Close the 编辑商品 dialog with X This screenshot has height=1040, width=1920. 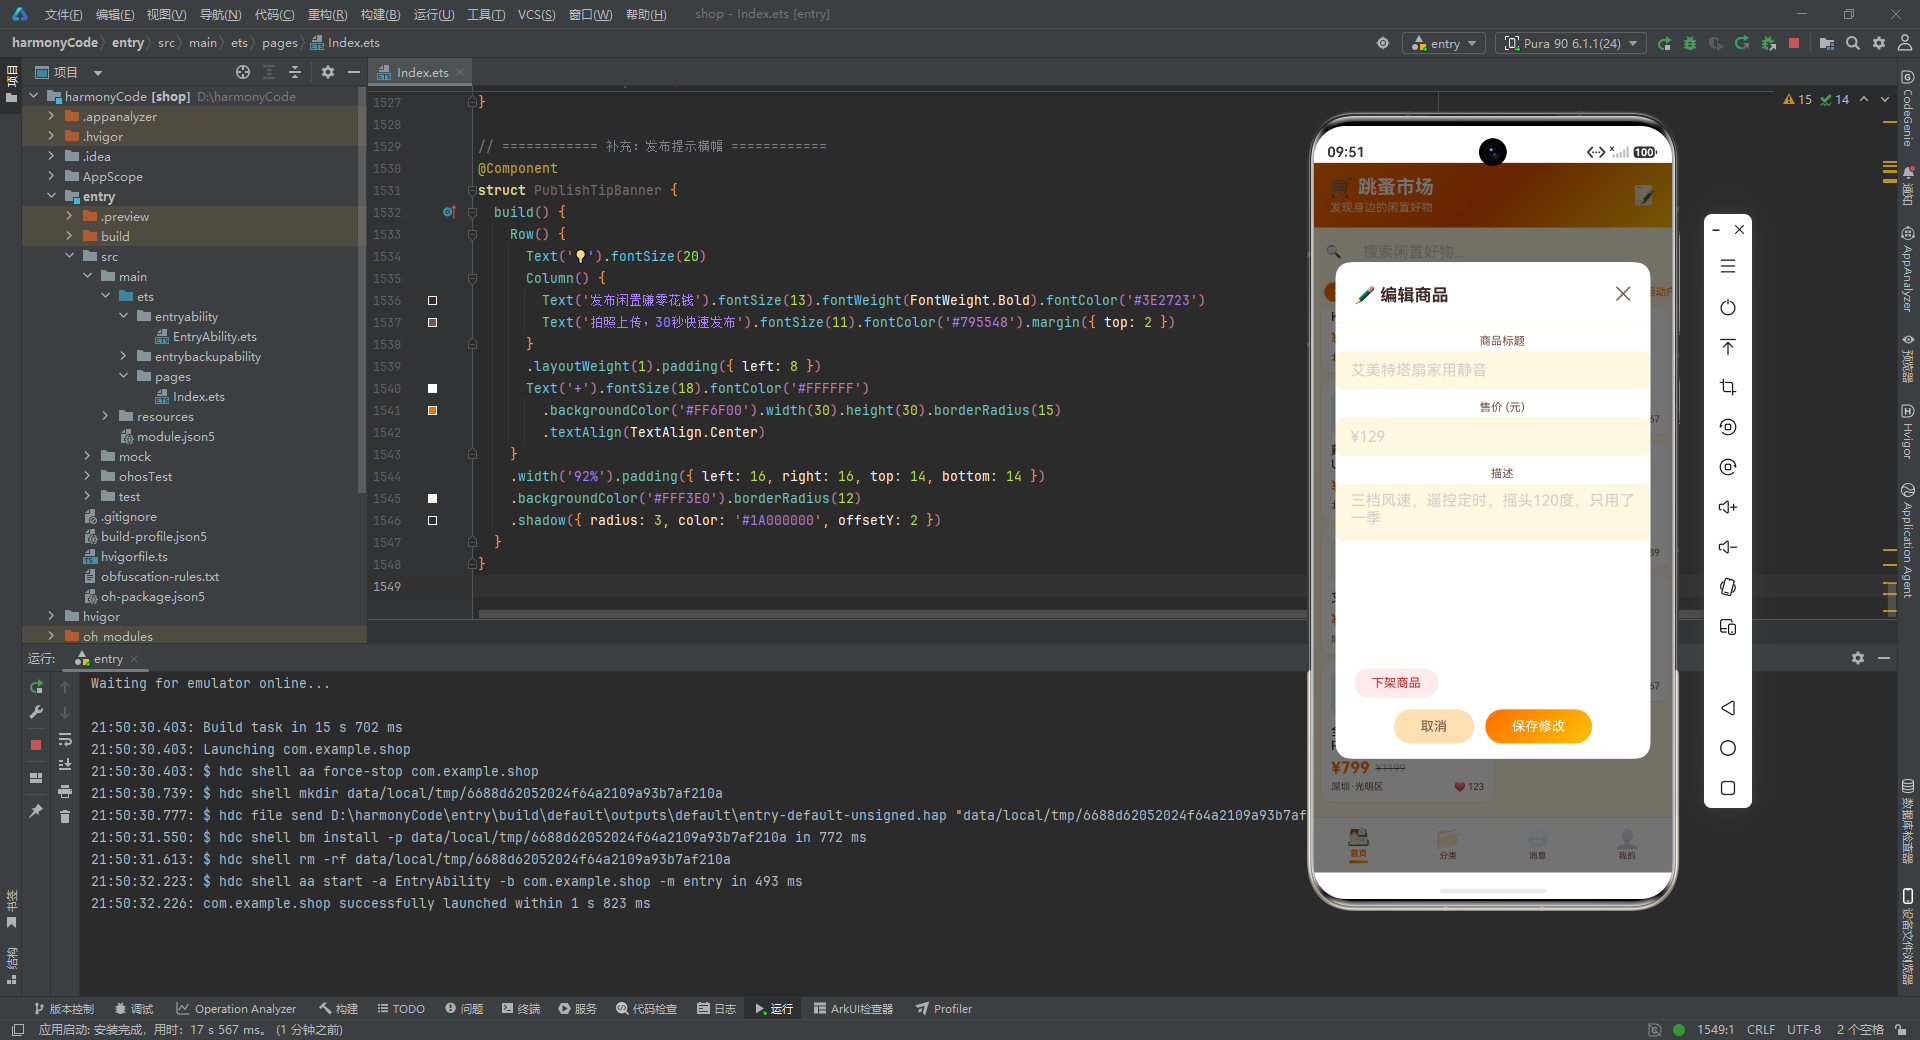1623,294
